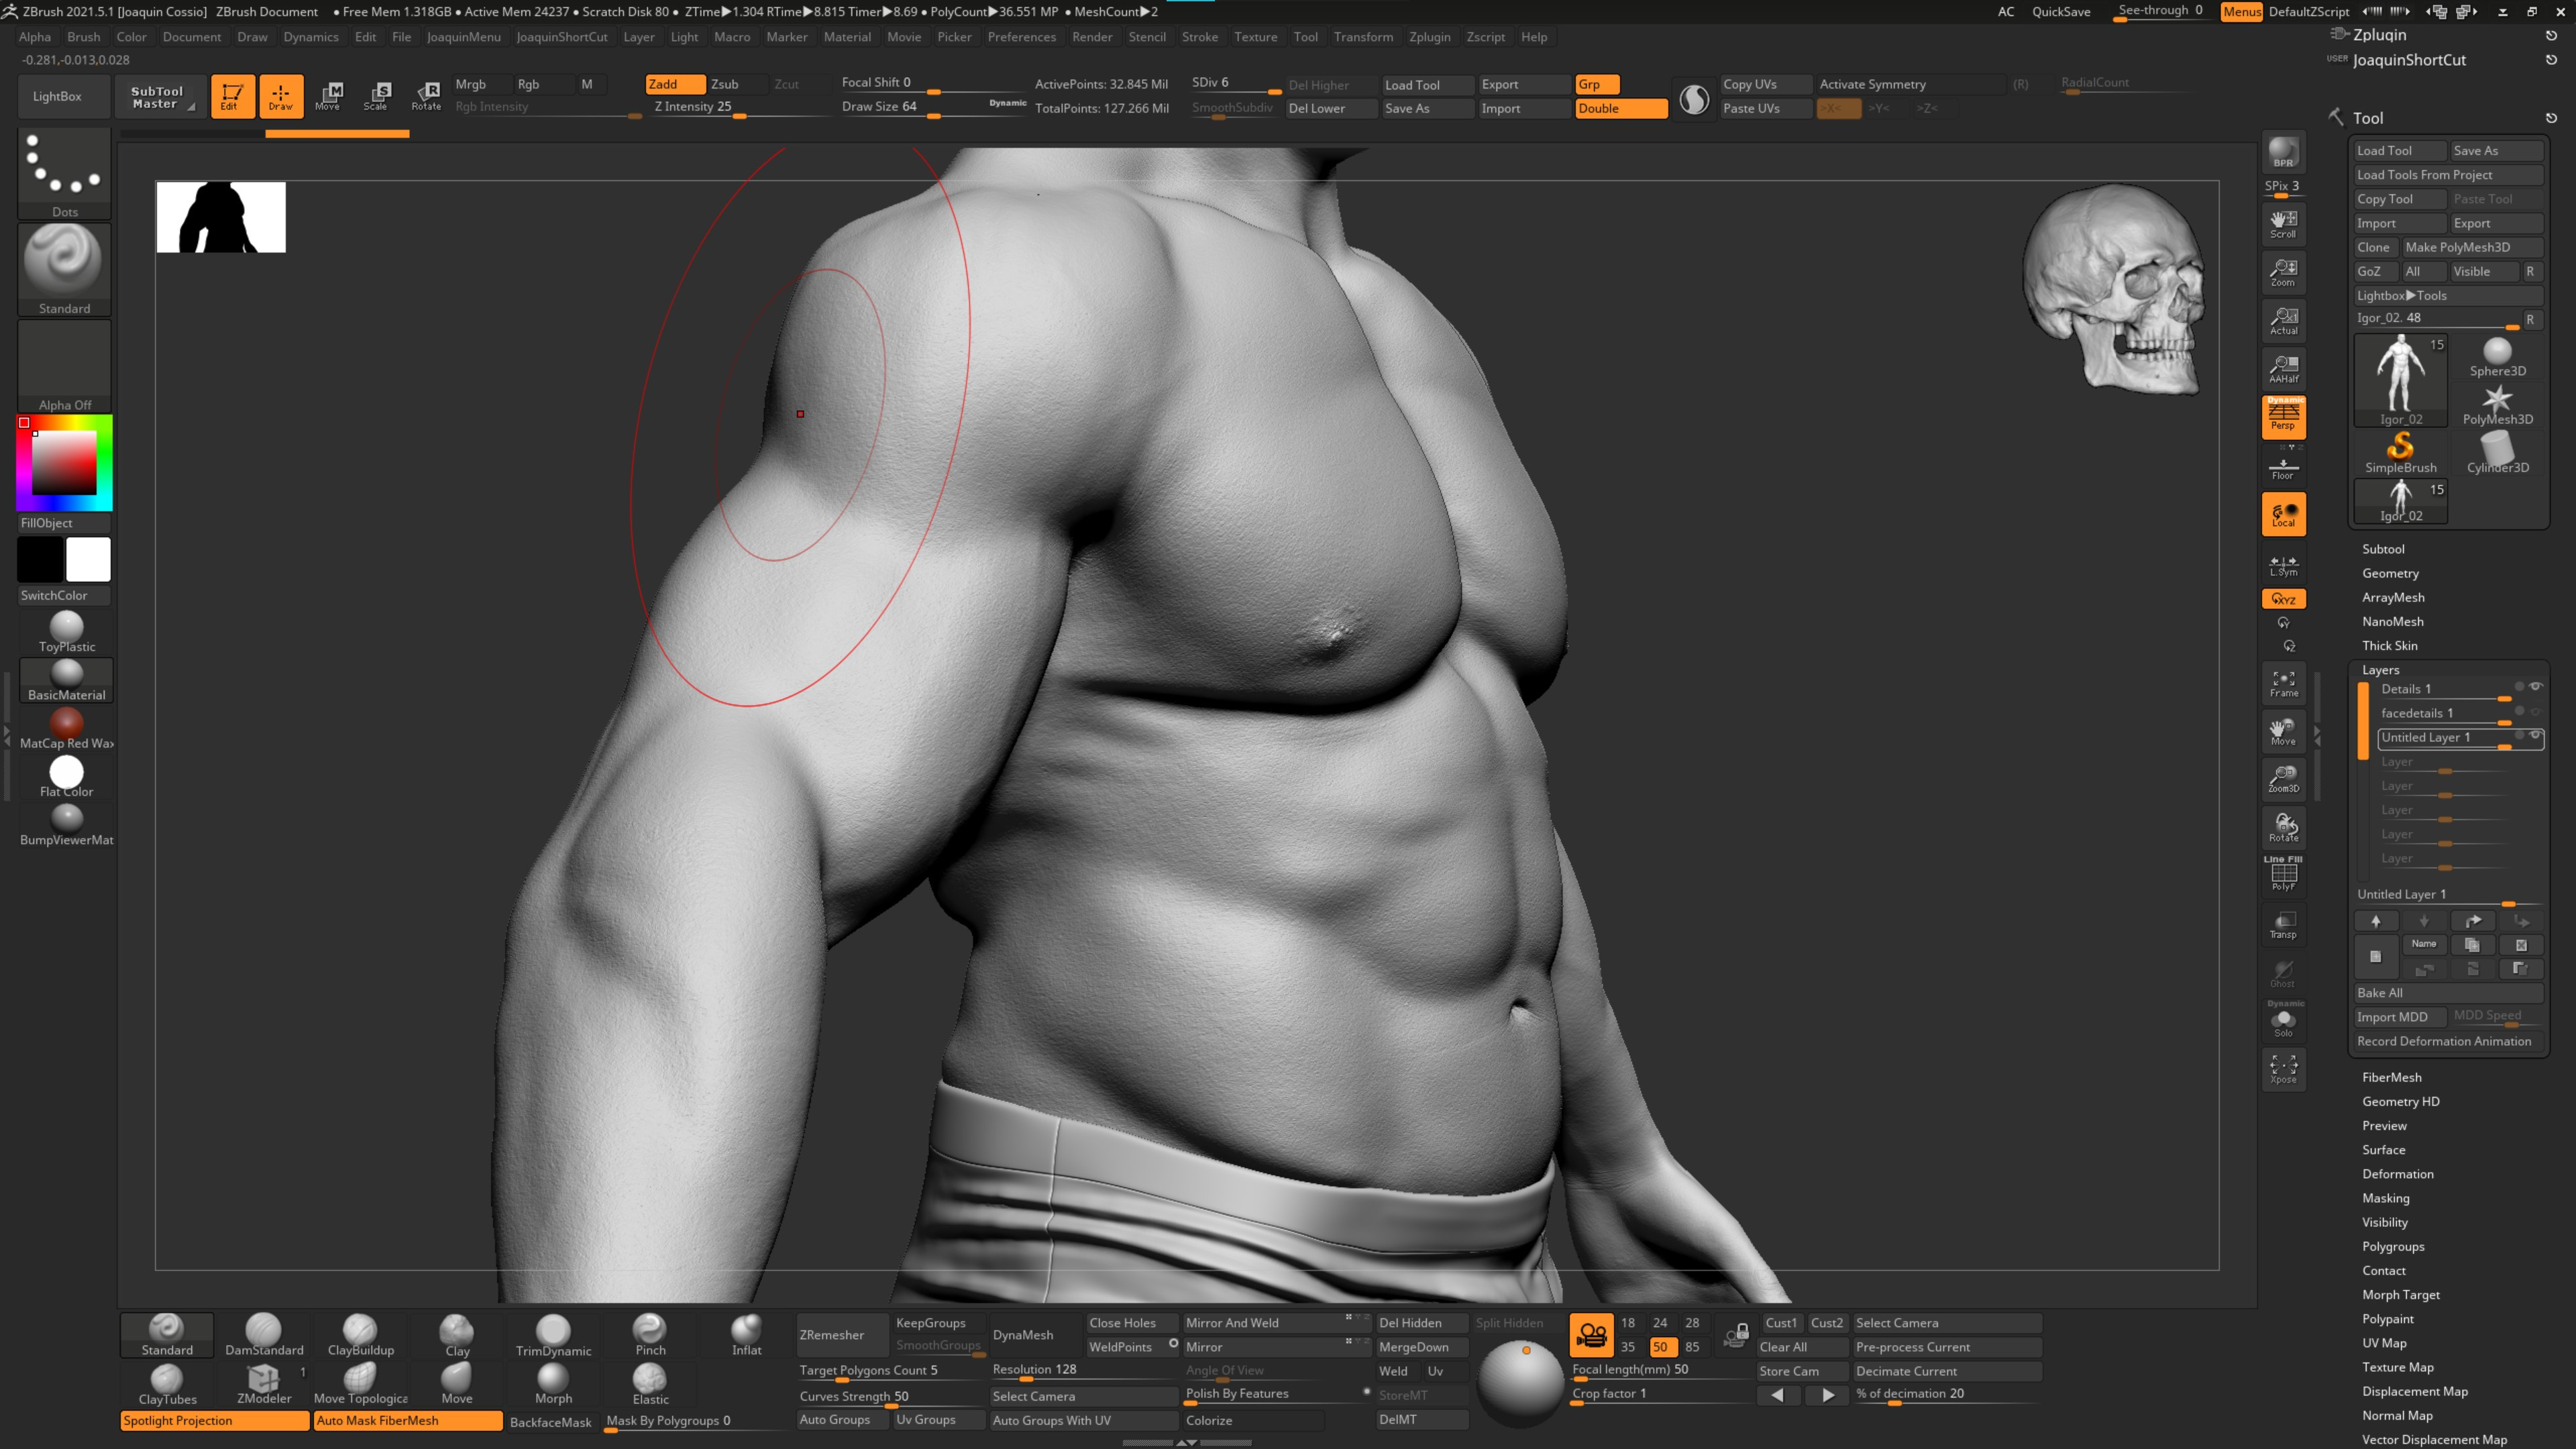Click the color picker square
Viewport: 2576px width, 1449px height.
[64, 463]
